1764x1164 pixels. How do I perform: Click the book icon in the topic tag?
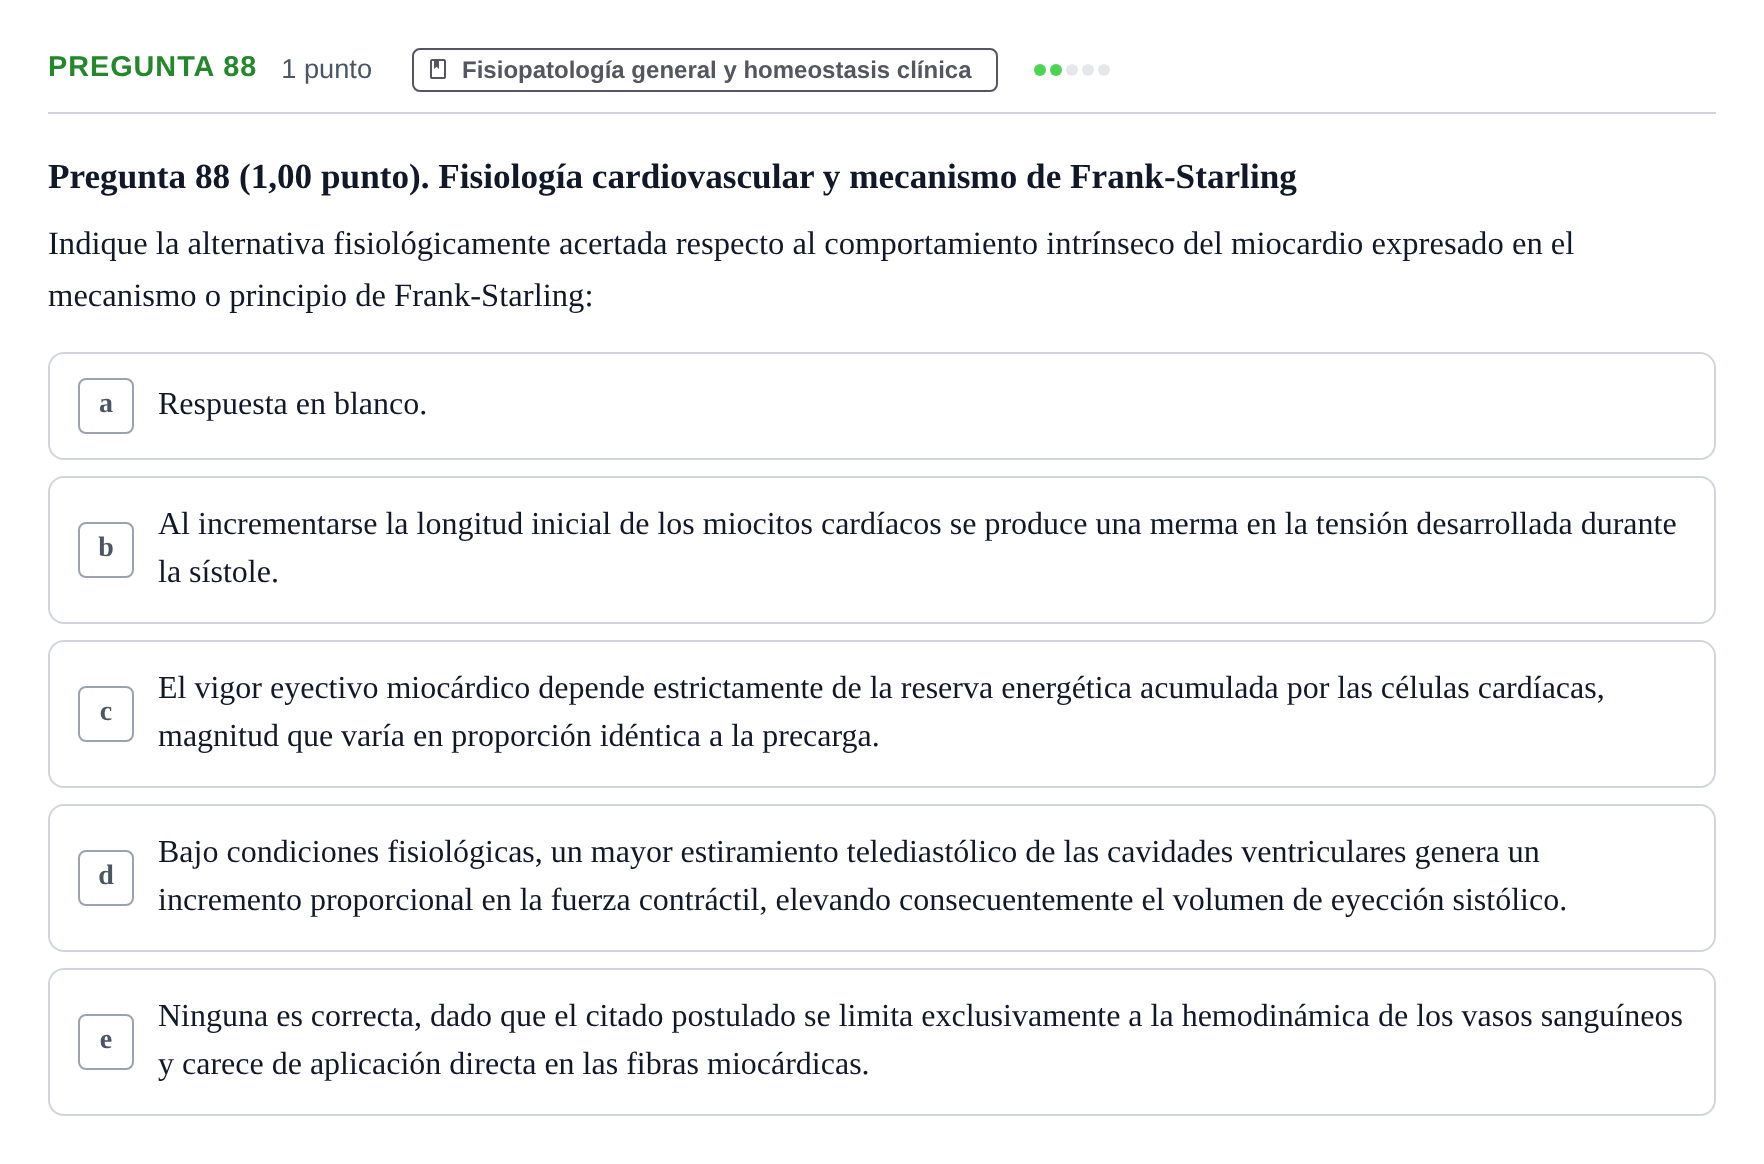pos(438,69)
